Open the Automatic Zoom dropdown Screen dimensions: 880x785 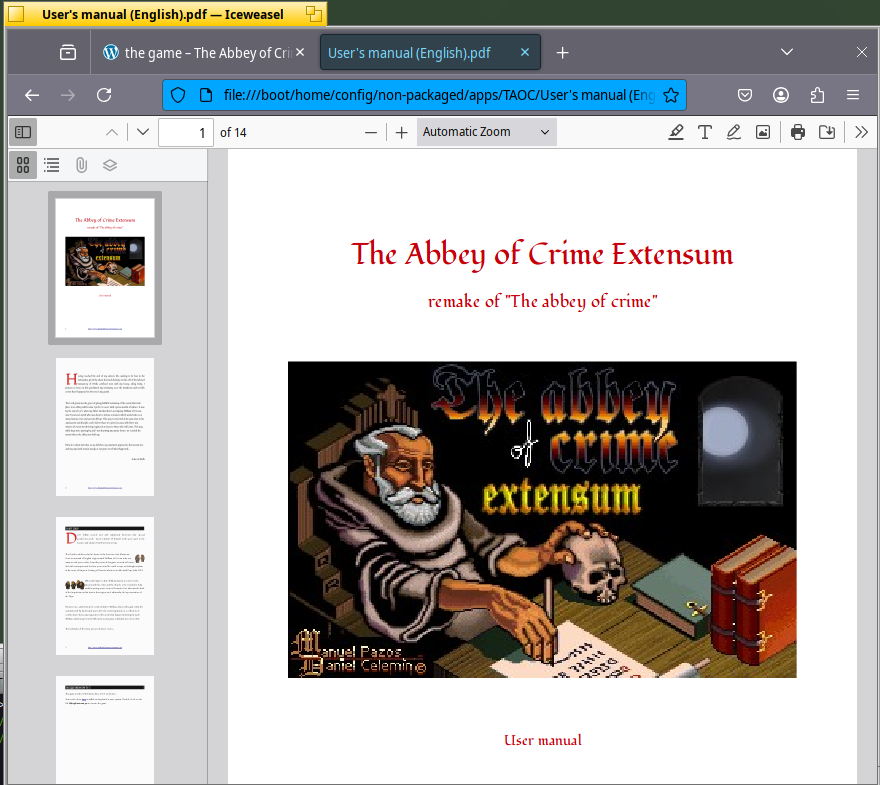pos(487,132)
